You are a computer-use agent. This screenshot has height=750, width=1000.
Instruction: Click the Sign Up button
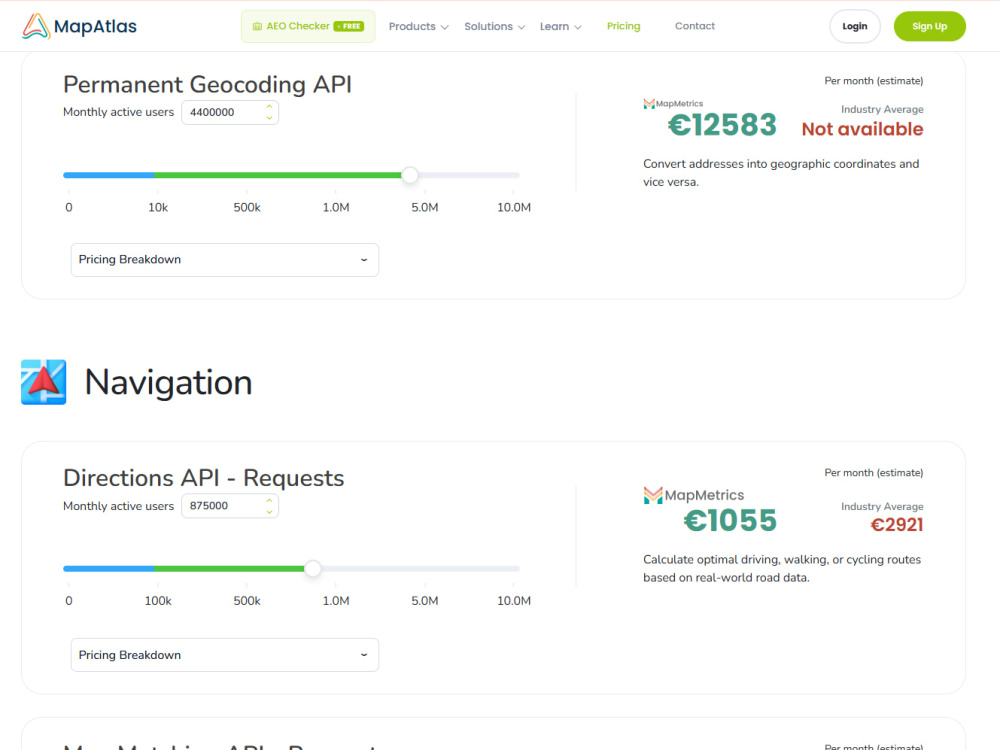click(929, 26)
